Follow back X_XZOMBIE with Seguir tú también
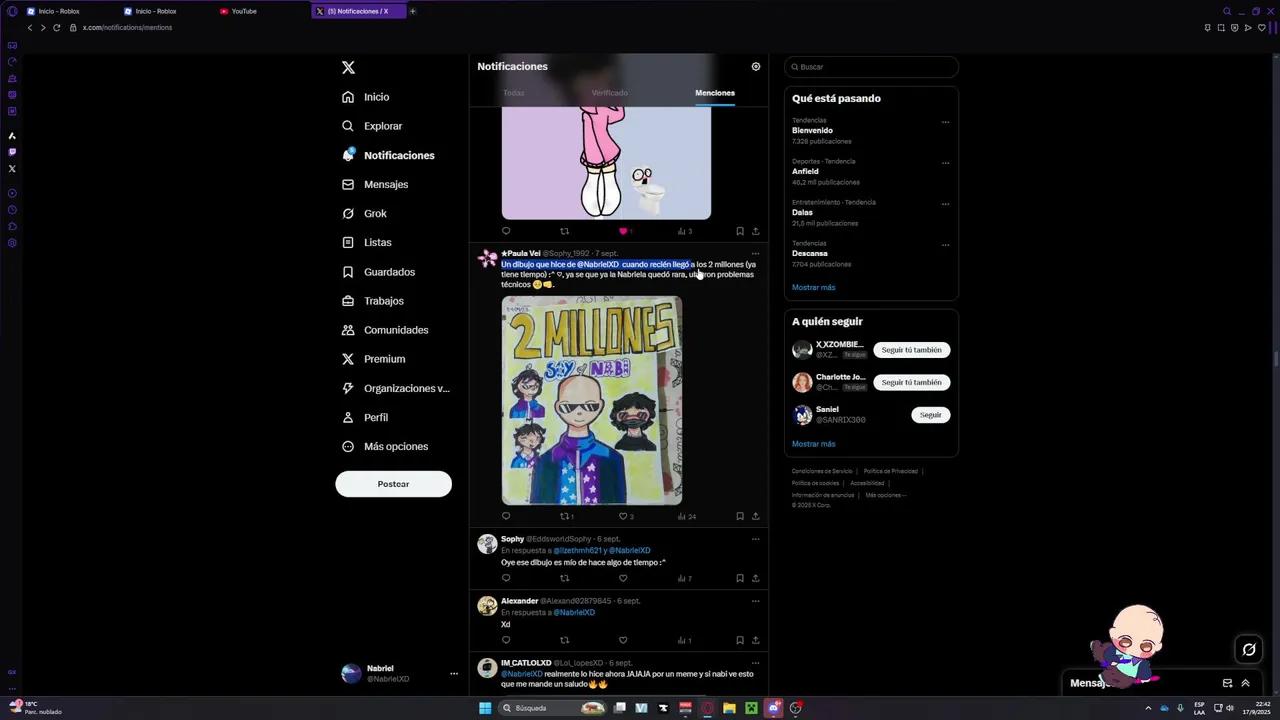Screen dimensions: 1280x720 pos(911,350)
